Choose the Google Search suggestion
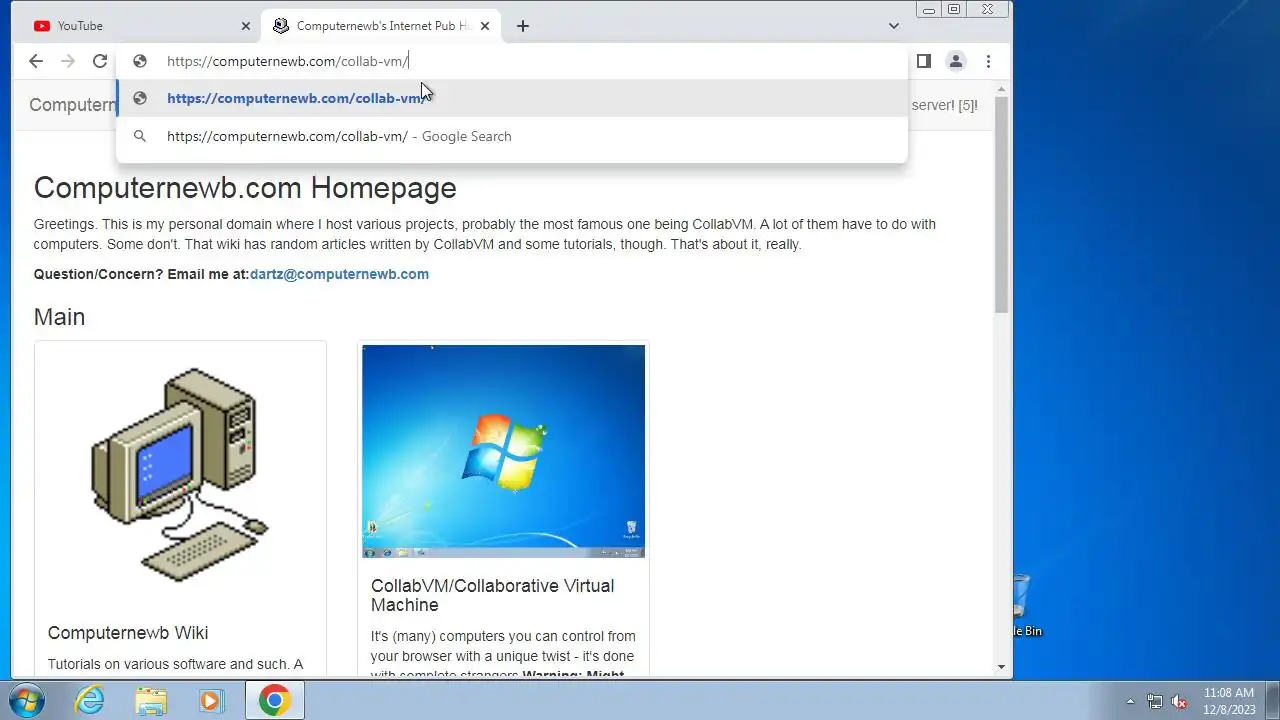Viewport: 1280px width, 720px height. click(x=512, y=136)
